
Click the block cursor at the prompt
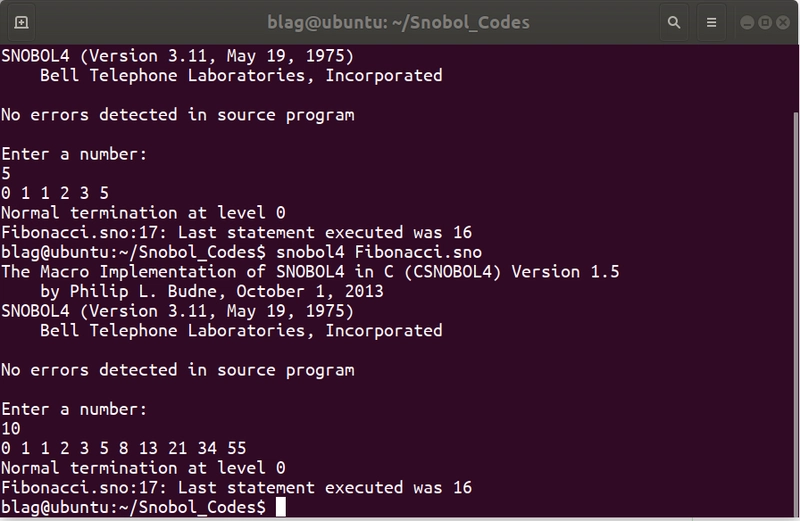[281, 508]
